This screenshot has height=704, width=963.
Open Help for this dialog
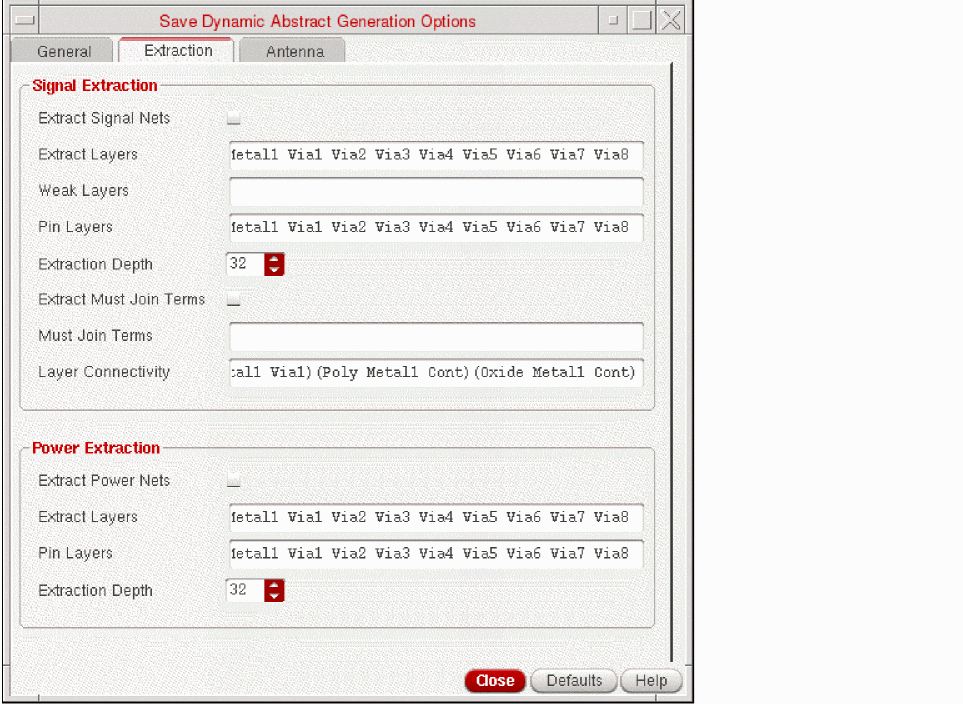click(651, 681)
